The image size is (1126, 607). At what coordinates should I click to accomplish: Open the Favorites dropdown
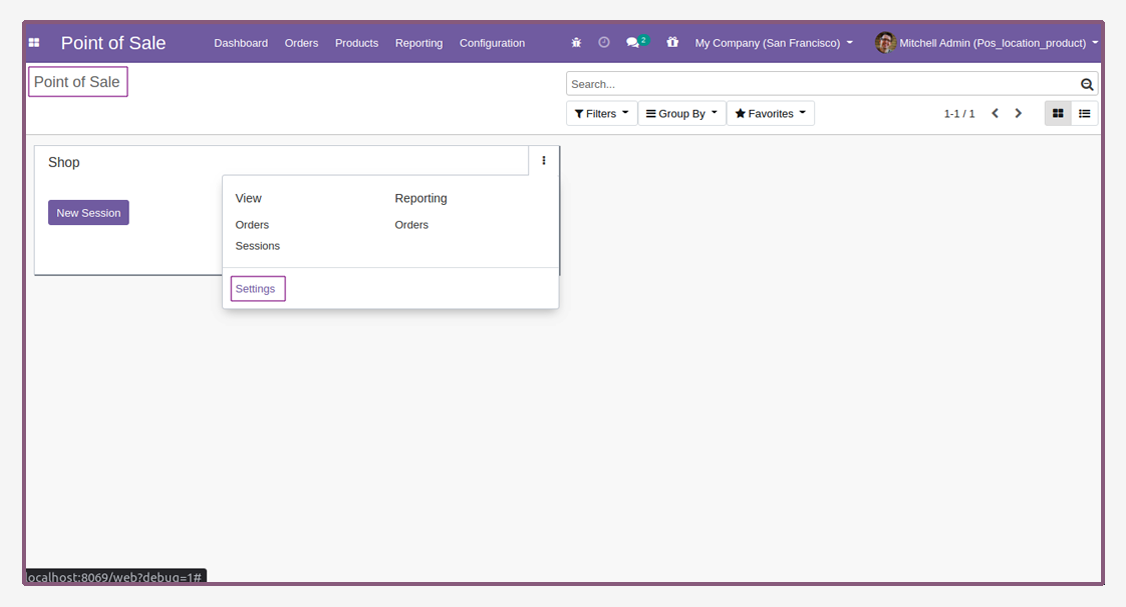(771, 113)
